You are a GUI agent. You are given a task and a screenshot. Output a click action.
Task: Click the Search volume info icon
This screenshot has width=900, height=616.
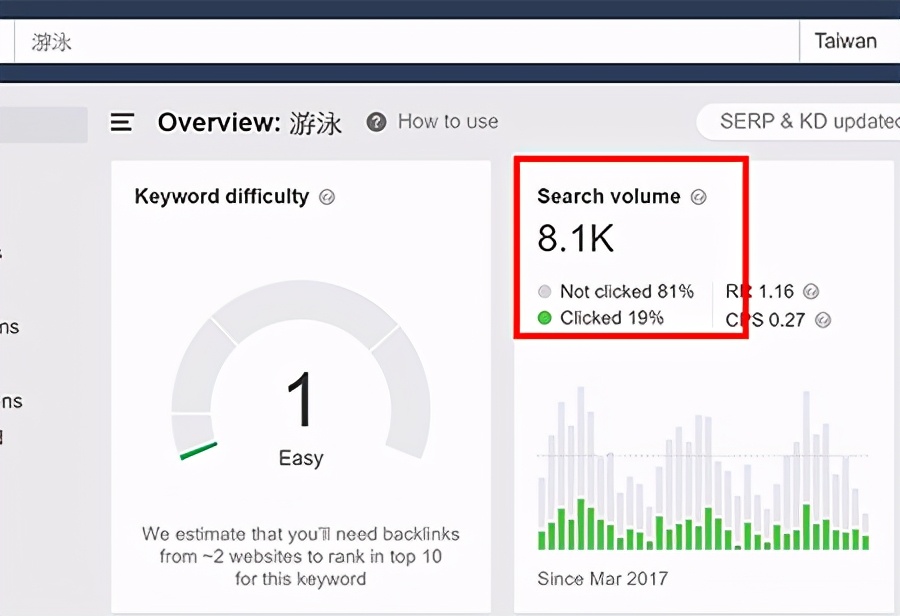[699, 197]
